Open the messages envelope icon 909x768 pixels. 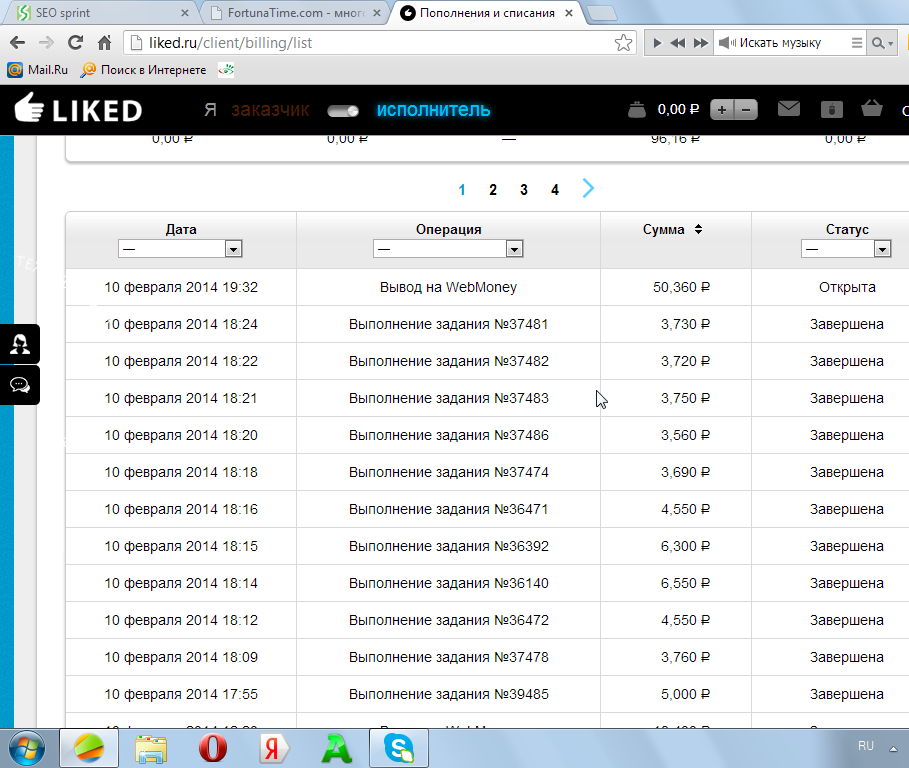point(788,108)
